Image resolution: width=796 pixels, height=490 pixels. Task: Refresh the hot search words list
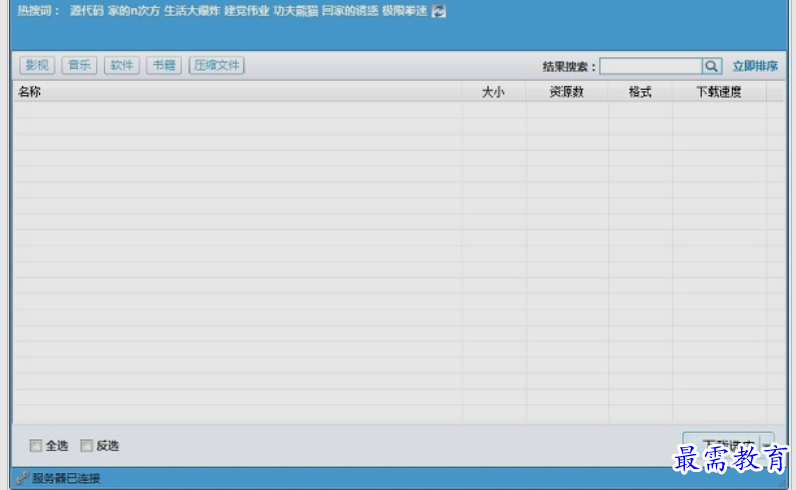click(439, 11)
